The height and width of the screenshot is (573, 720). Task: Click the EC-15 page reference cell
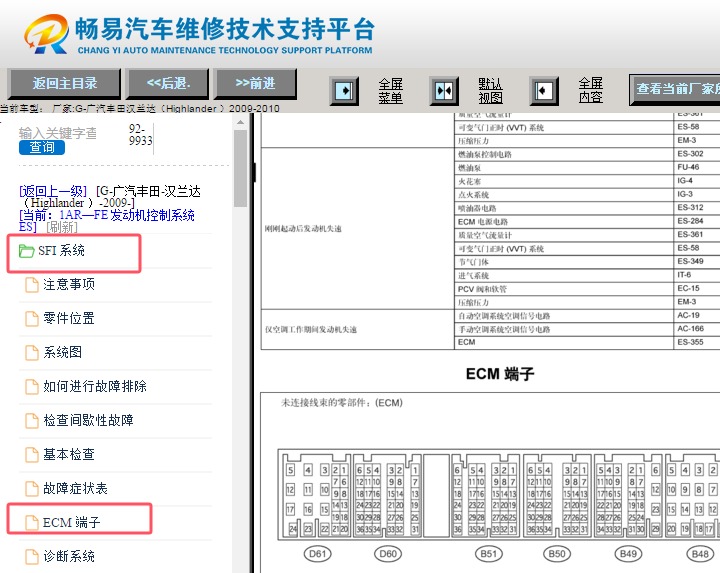point(697,288)
